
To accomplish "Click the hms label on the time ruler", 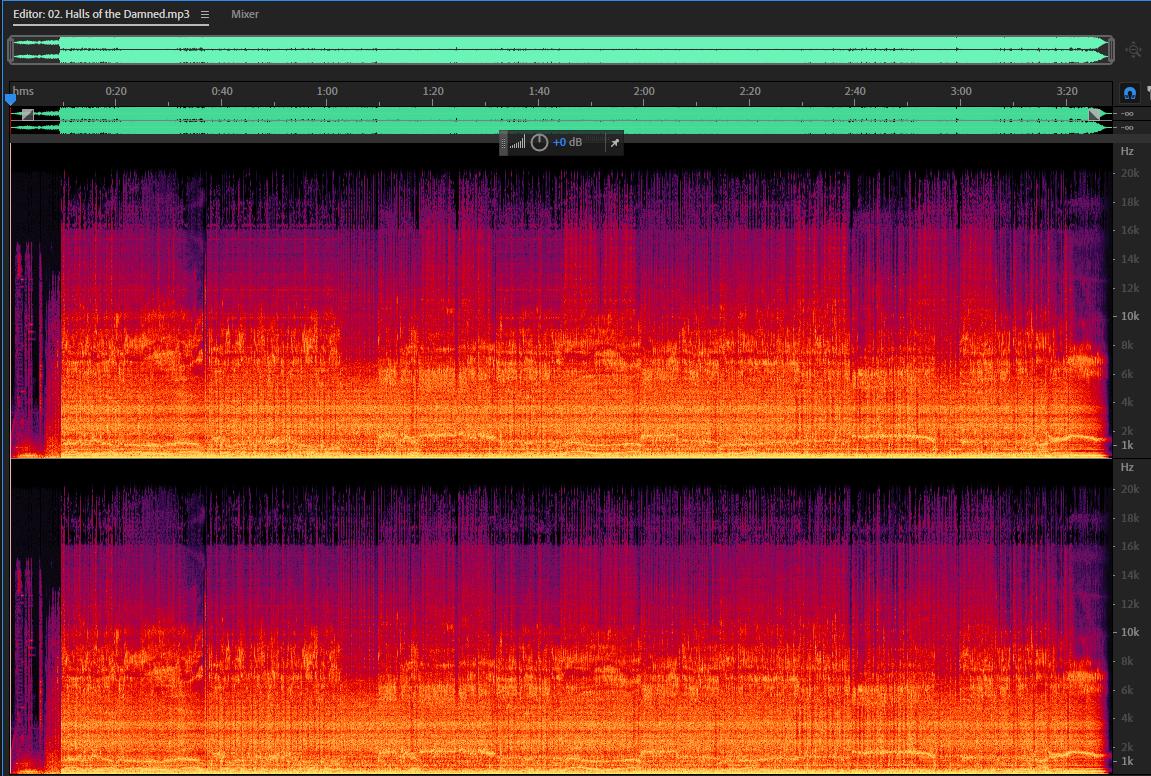I will tap(23, 91).
